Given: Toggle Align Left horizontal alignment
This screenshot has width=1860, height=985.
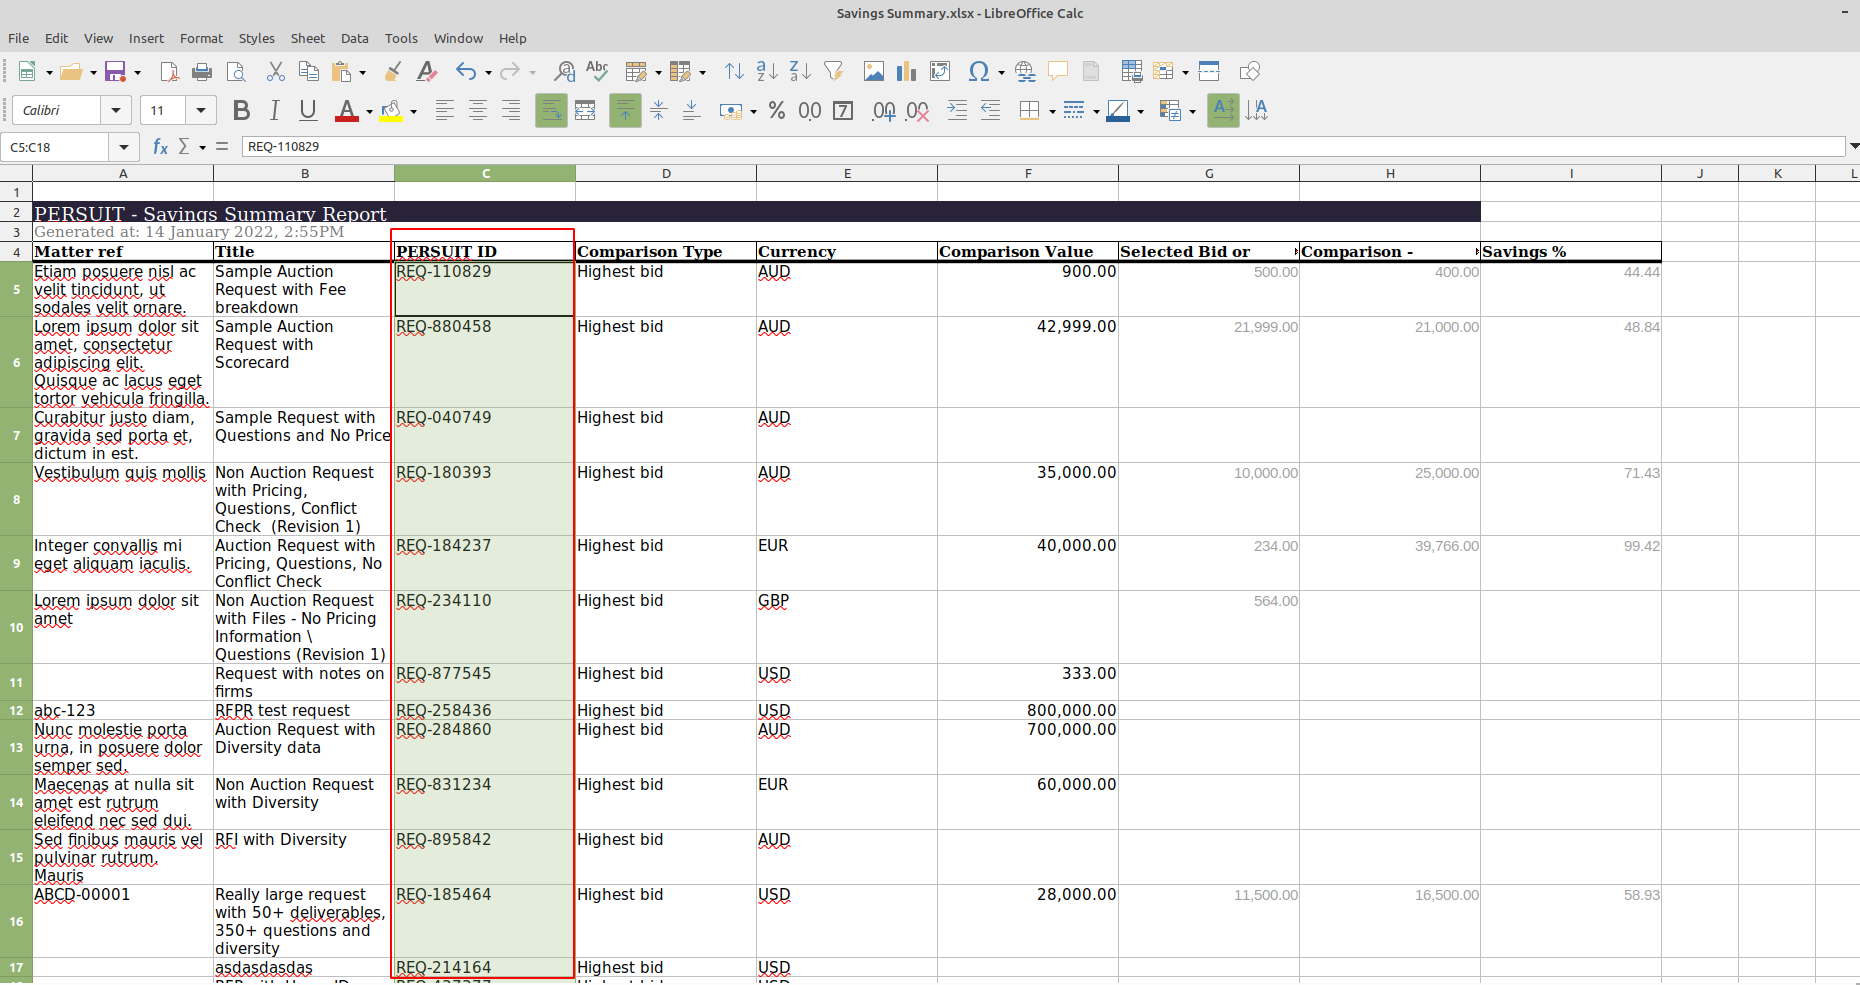Looking at the screenshot, I should 445,111.
